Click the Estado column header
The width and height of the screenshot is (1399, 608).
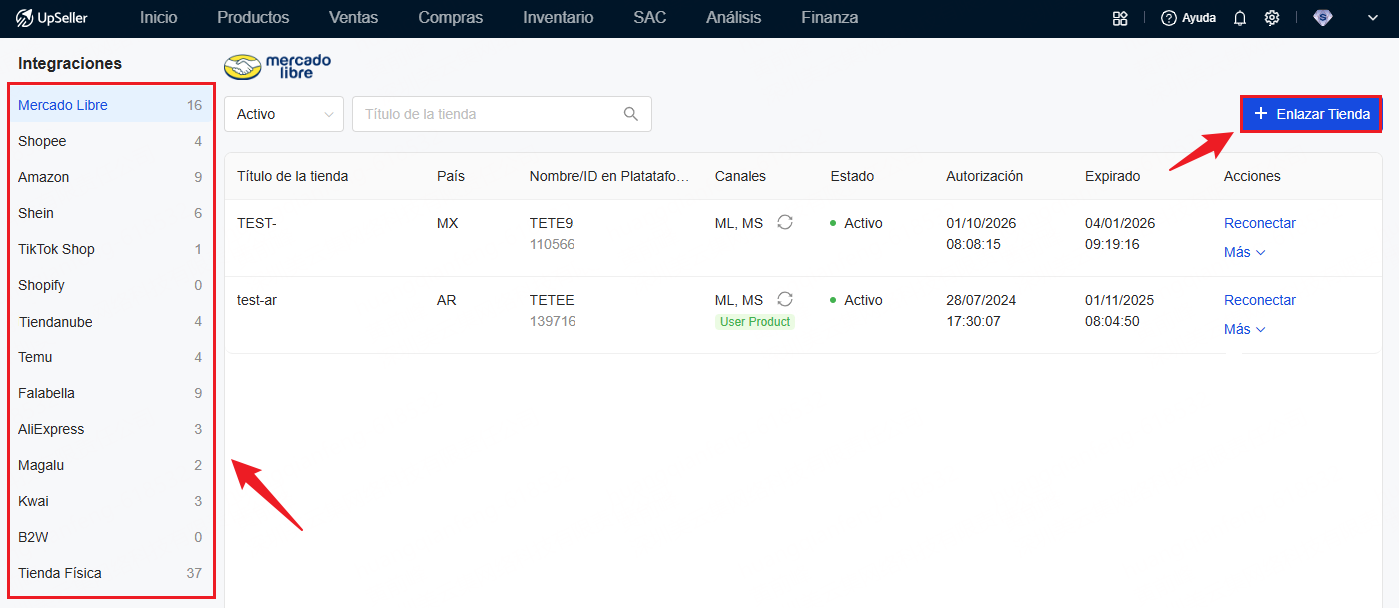852,176
